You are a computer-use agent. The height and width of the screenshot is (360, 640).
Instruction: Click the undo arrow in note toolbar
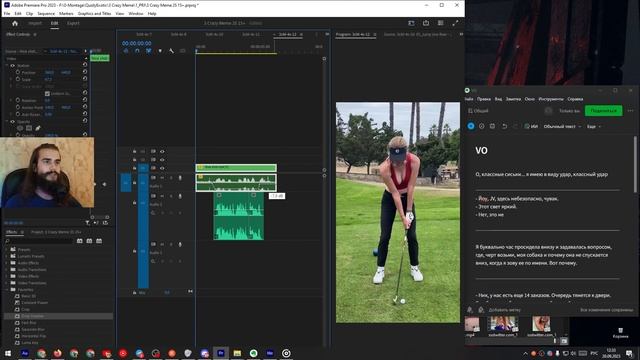(x=504, y=127)
